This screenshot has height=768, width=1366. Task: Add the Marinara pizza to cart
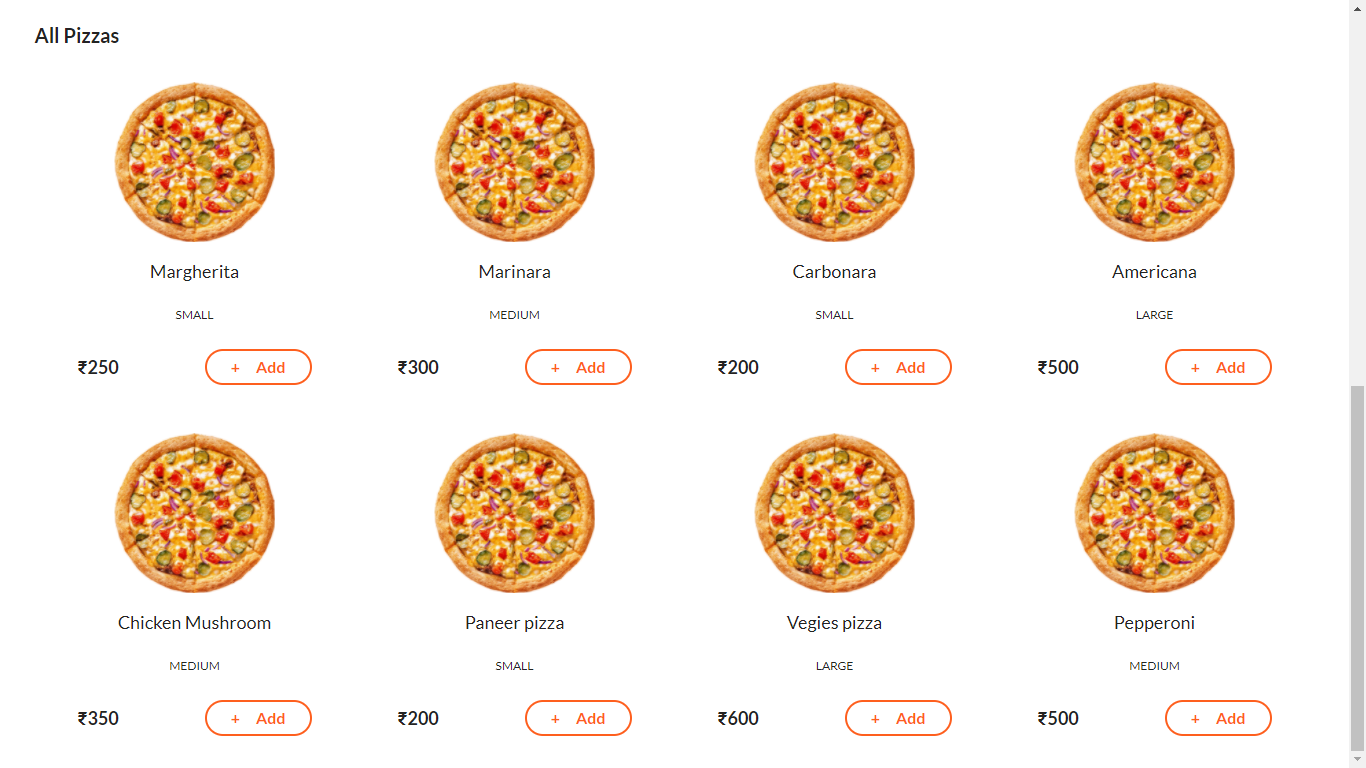578,367
